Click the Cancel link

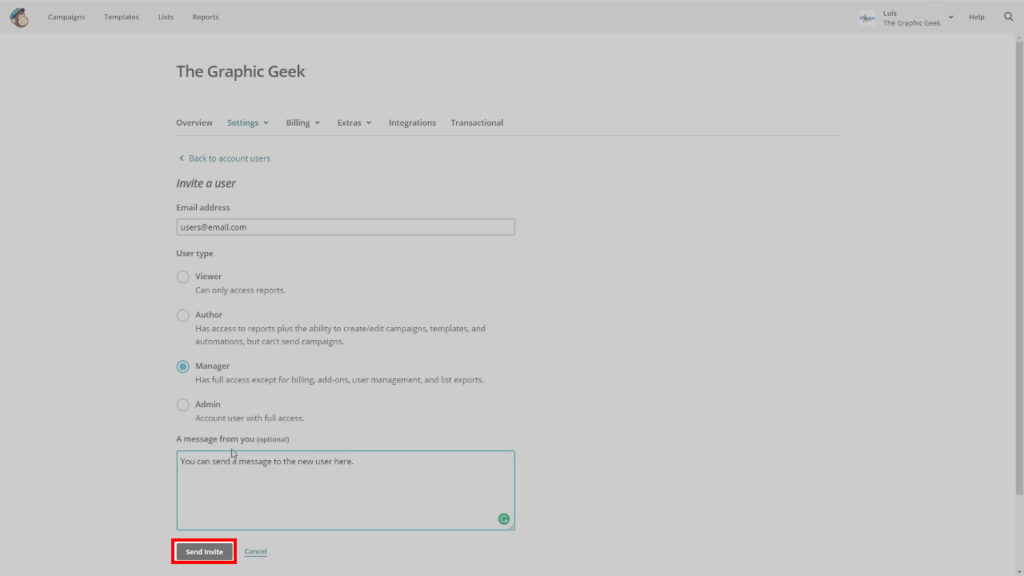click(255, 552)
